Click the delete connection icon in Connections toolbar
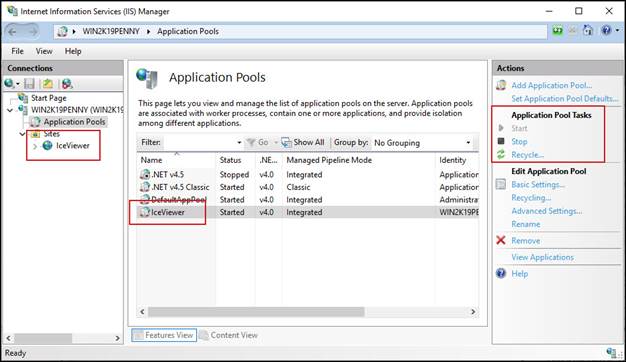This screenshot has width=626, height=362. click(67, 83)
